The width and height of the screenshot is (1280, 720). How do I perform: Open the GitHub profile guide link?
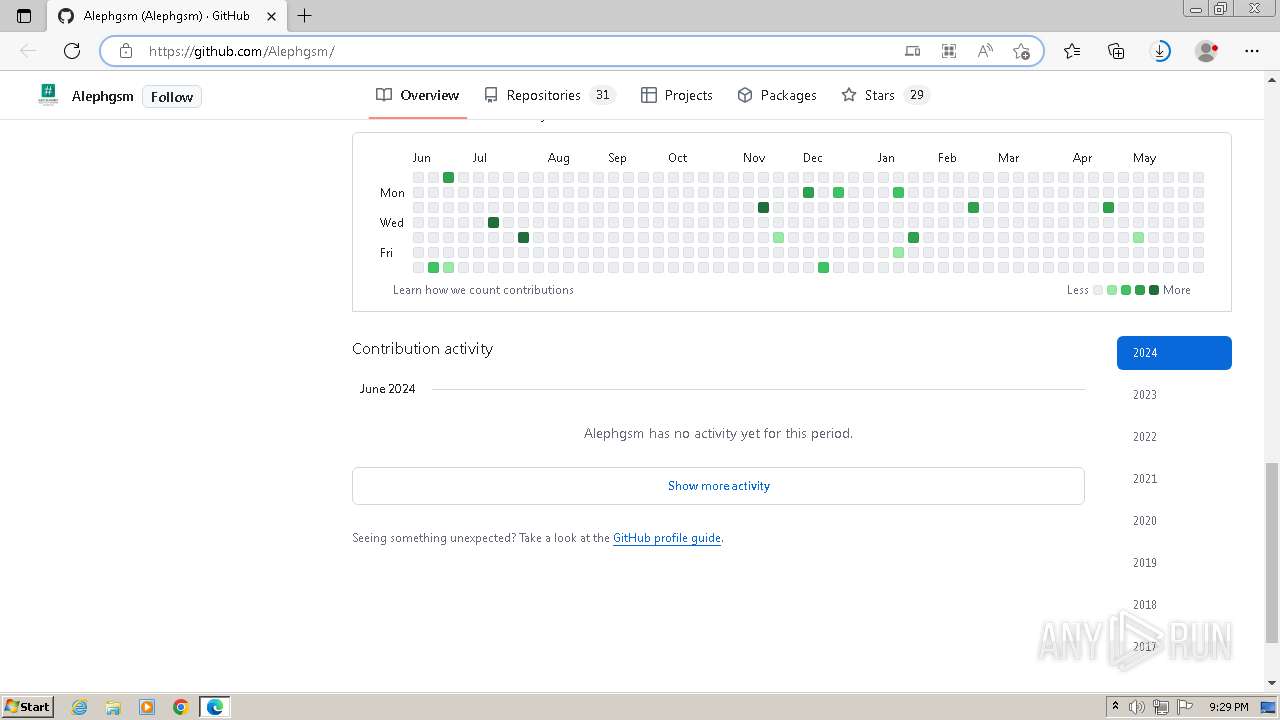click(x=667, y=538)
